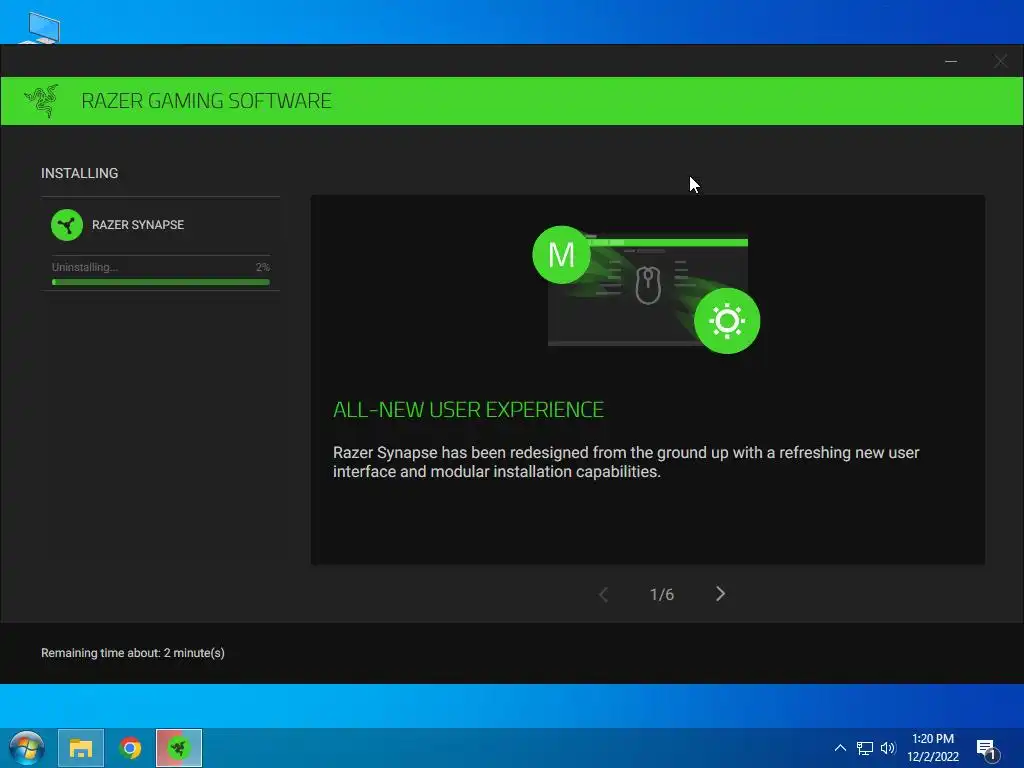The image size is (1024, 768).
Task: Select the Razer Synapse module icon
Action: click(x=67, y=225)
